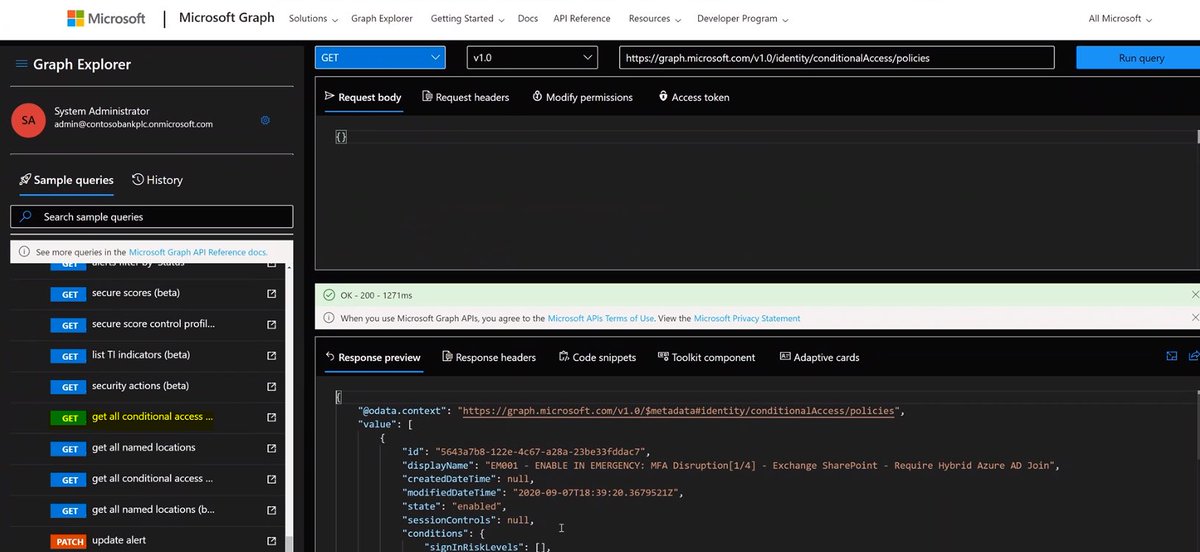
Task: Click the Microsoft logo in the header
Action: 107,19
